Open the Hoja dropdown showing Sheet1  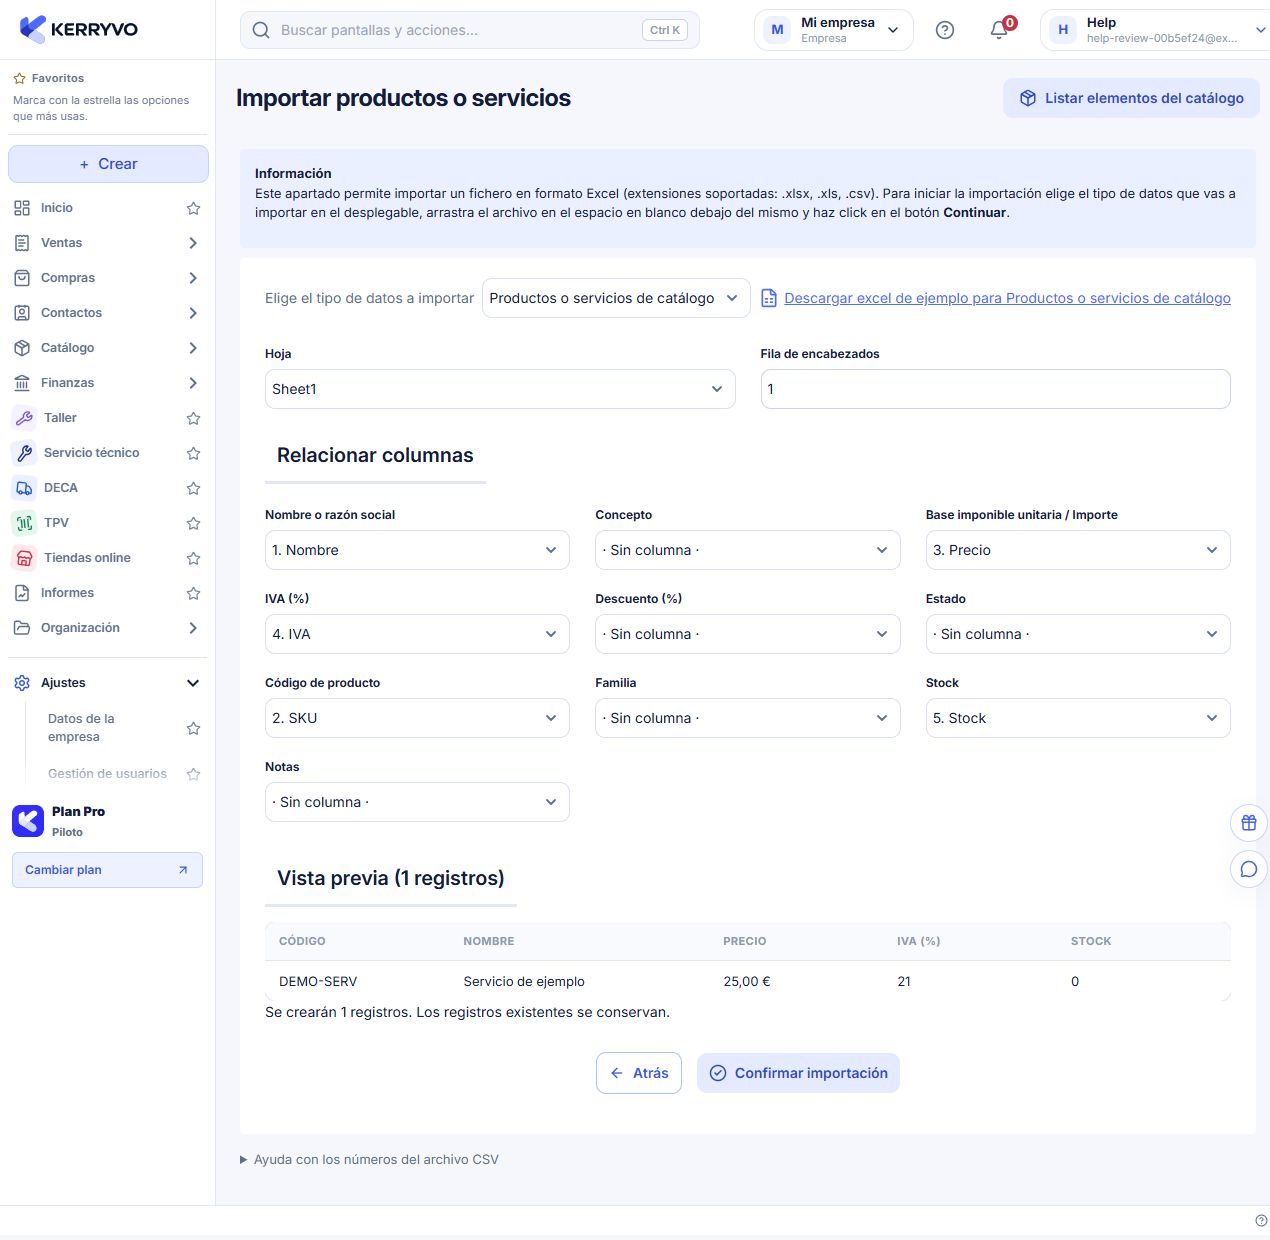[x=500, y=389]
